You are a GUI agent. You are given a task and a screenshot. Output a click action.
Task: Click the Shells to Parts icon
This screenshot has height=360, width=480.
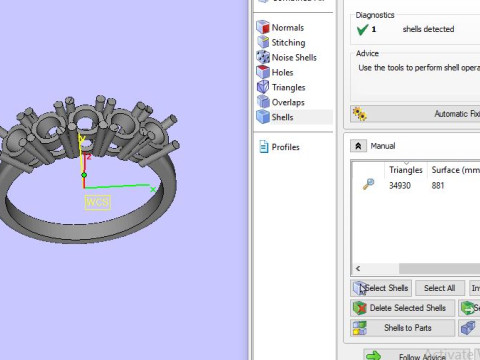coord(360,328)
